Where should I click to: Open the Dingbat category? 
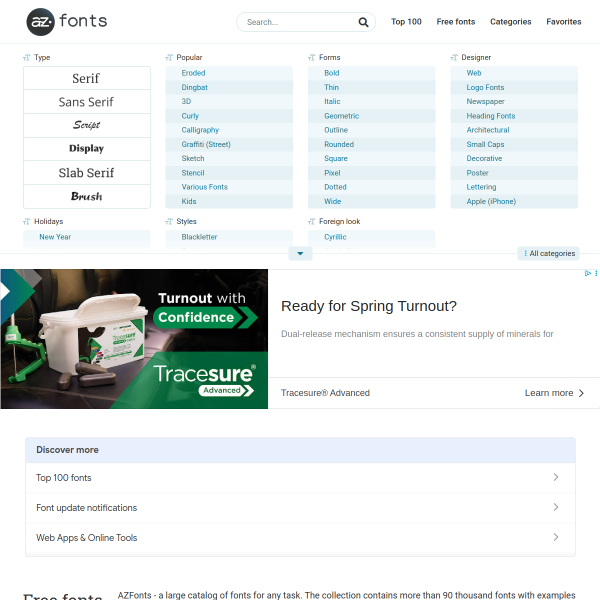pyautogui.click(x=229, y=87)
